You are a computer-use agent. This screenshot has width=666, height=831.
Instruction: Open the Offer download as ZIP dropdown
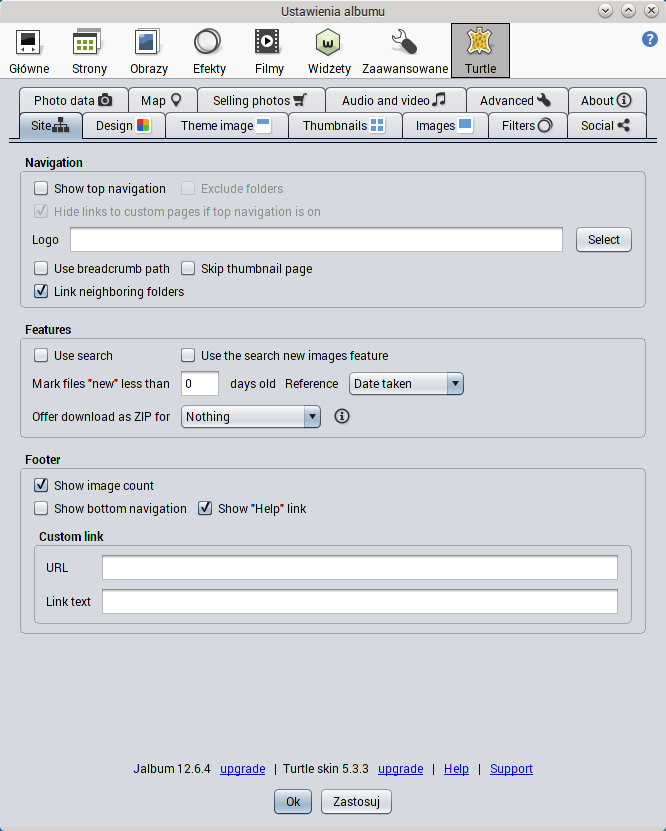coord(251,417)
